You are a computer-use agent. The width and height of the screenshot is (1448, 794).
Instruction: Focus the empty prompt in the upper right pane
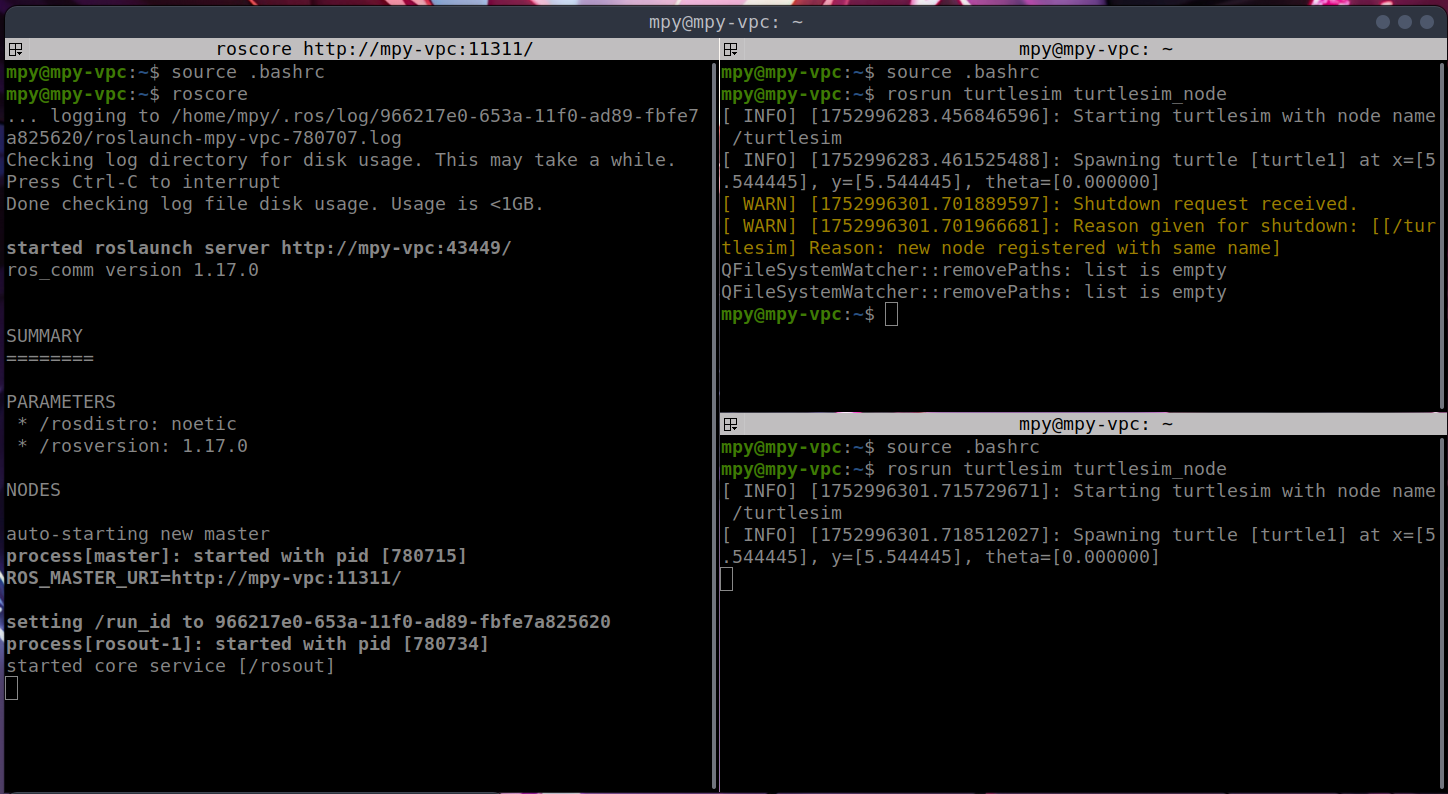pos(891,315)
